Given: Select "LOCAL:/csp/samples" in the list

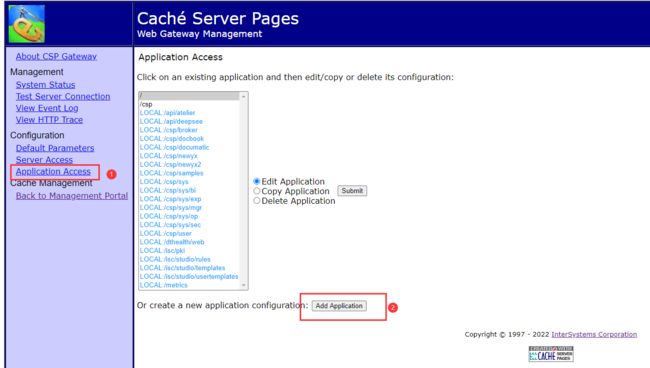Looking at the screenshot, I should tap(189, 173).
